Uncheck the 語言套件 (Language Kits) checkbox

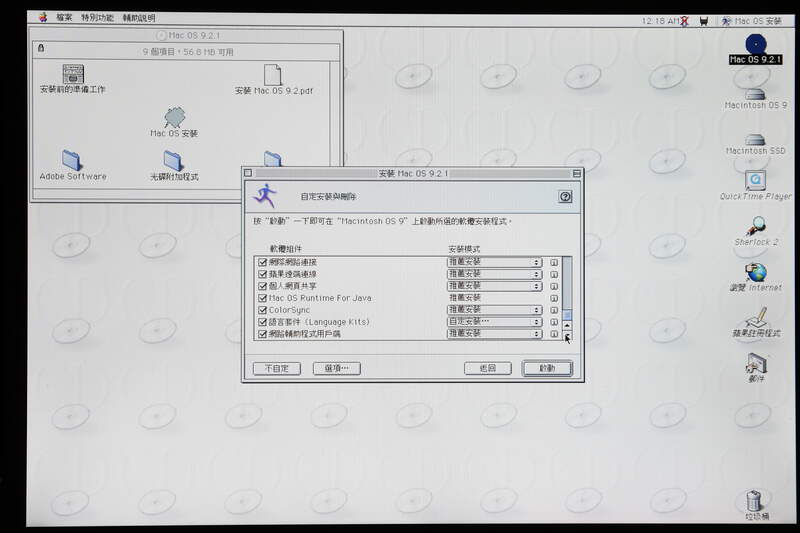(262, 322)
